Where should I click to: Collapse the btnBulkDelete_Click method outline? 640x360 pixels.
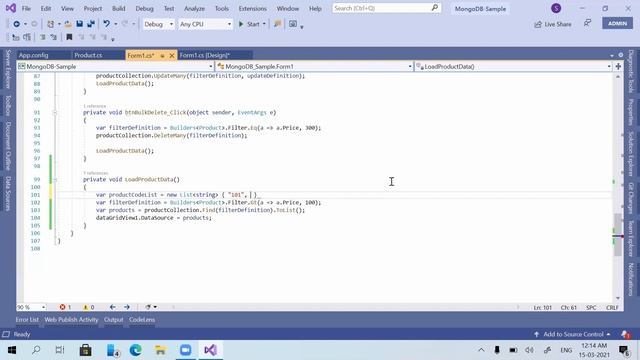(55, 113)
